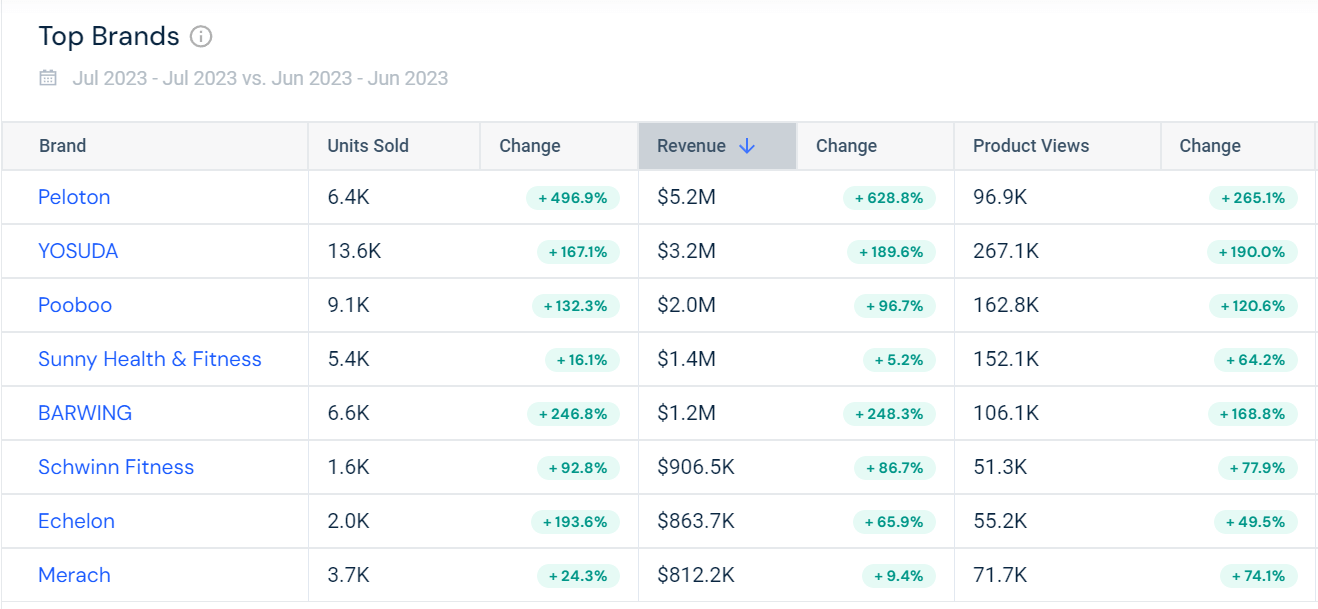This screenshot has width=1318, height=609.
Task: Click the +16.1% units change badge
Action: 582,360
